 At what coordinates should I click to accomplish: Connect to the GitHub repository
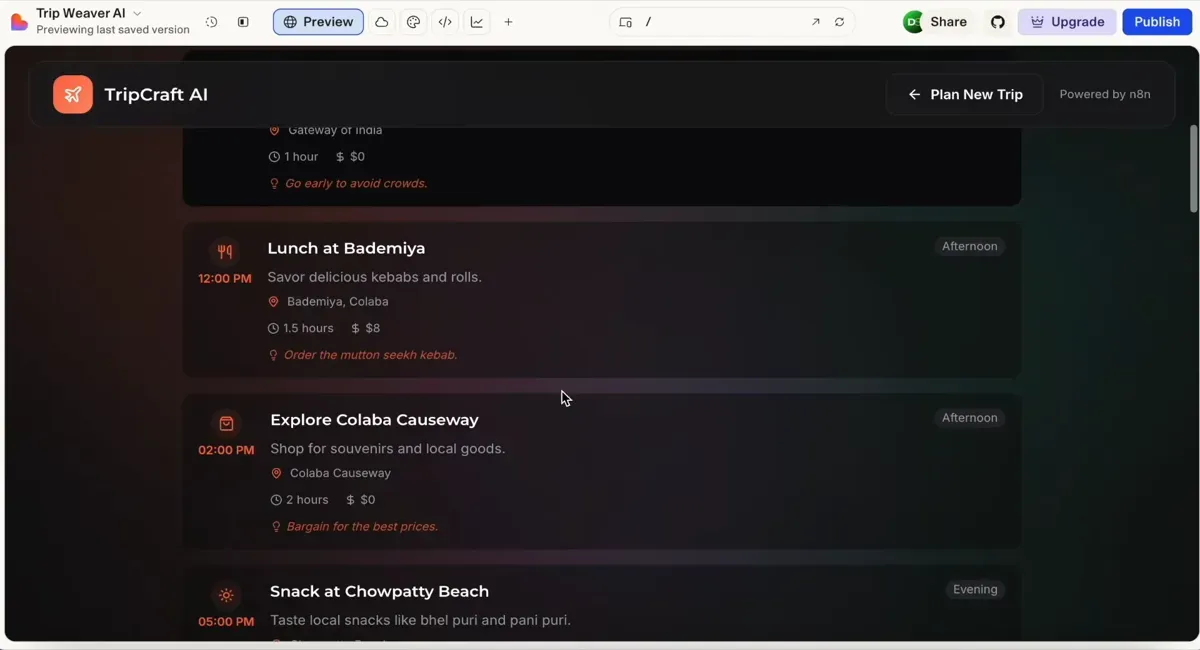tap(997, 21)
